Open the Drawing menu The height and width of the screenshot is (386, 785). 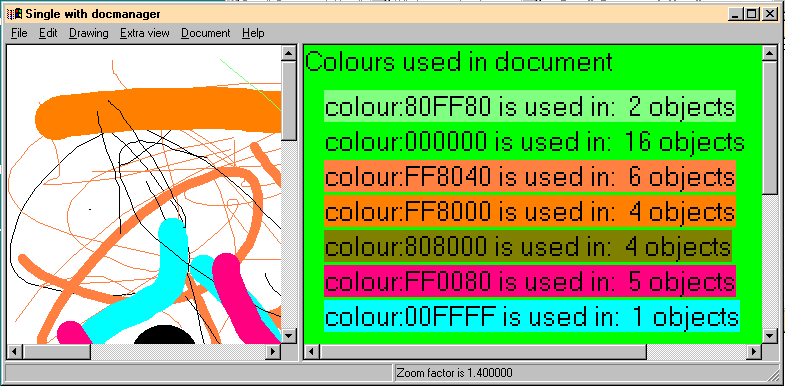(89, 33)
